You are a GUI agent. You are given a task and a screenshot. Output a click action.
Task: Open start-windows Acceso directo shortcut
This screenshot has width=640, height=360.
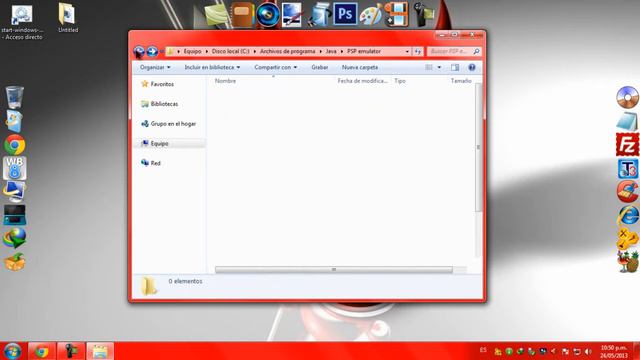click(x=22, y=22)
